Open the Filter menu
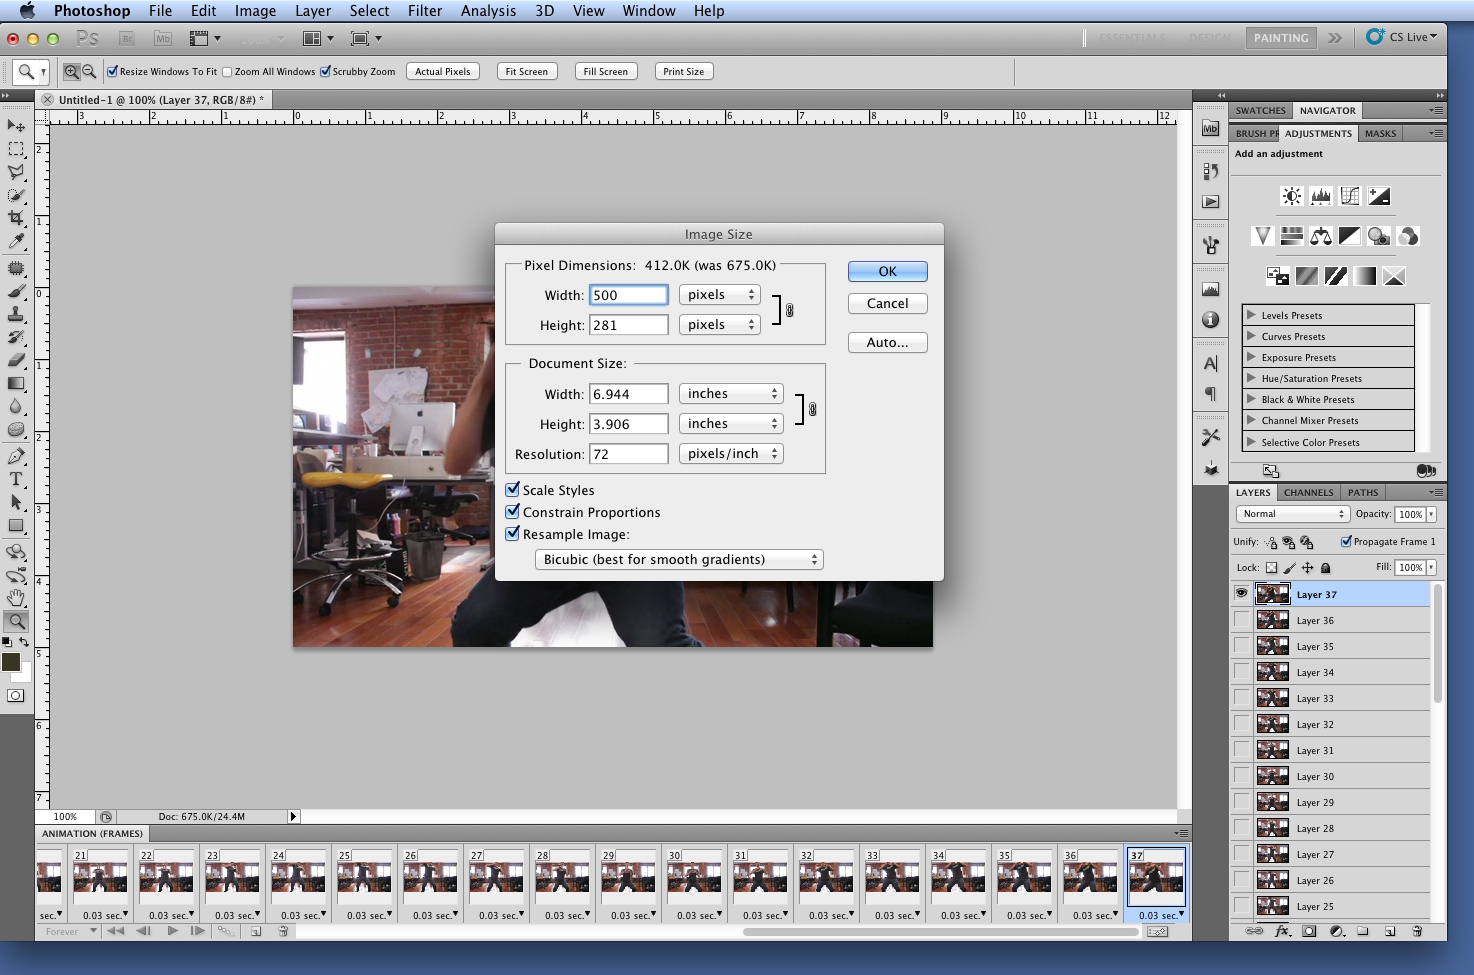1474x975 pixels. point(425,11)
